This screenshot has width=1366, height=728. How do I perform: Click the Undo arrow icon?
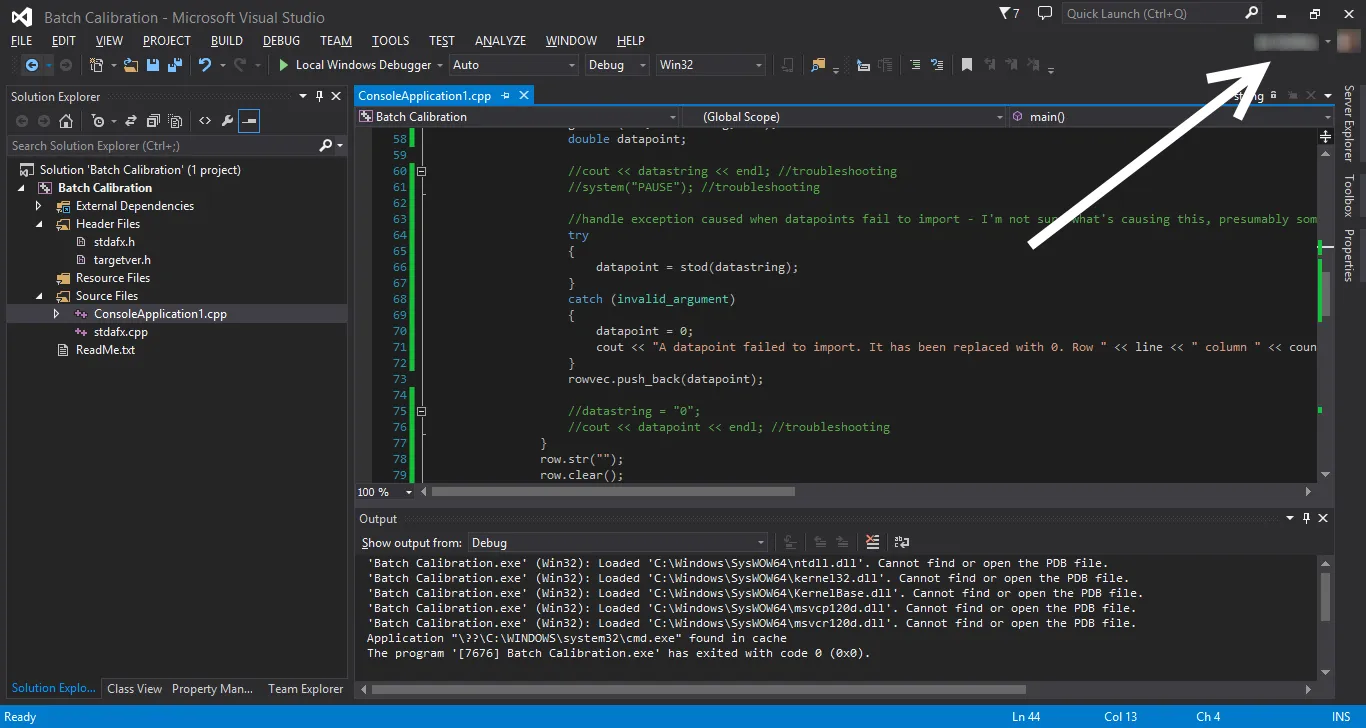coord(205,65)
